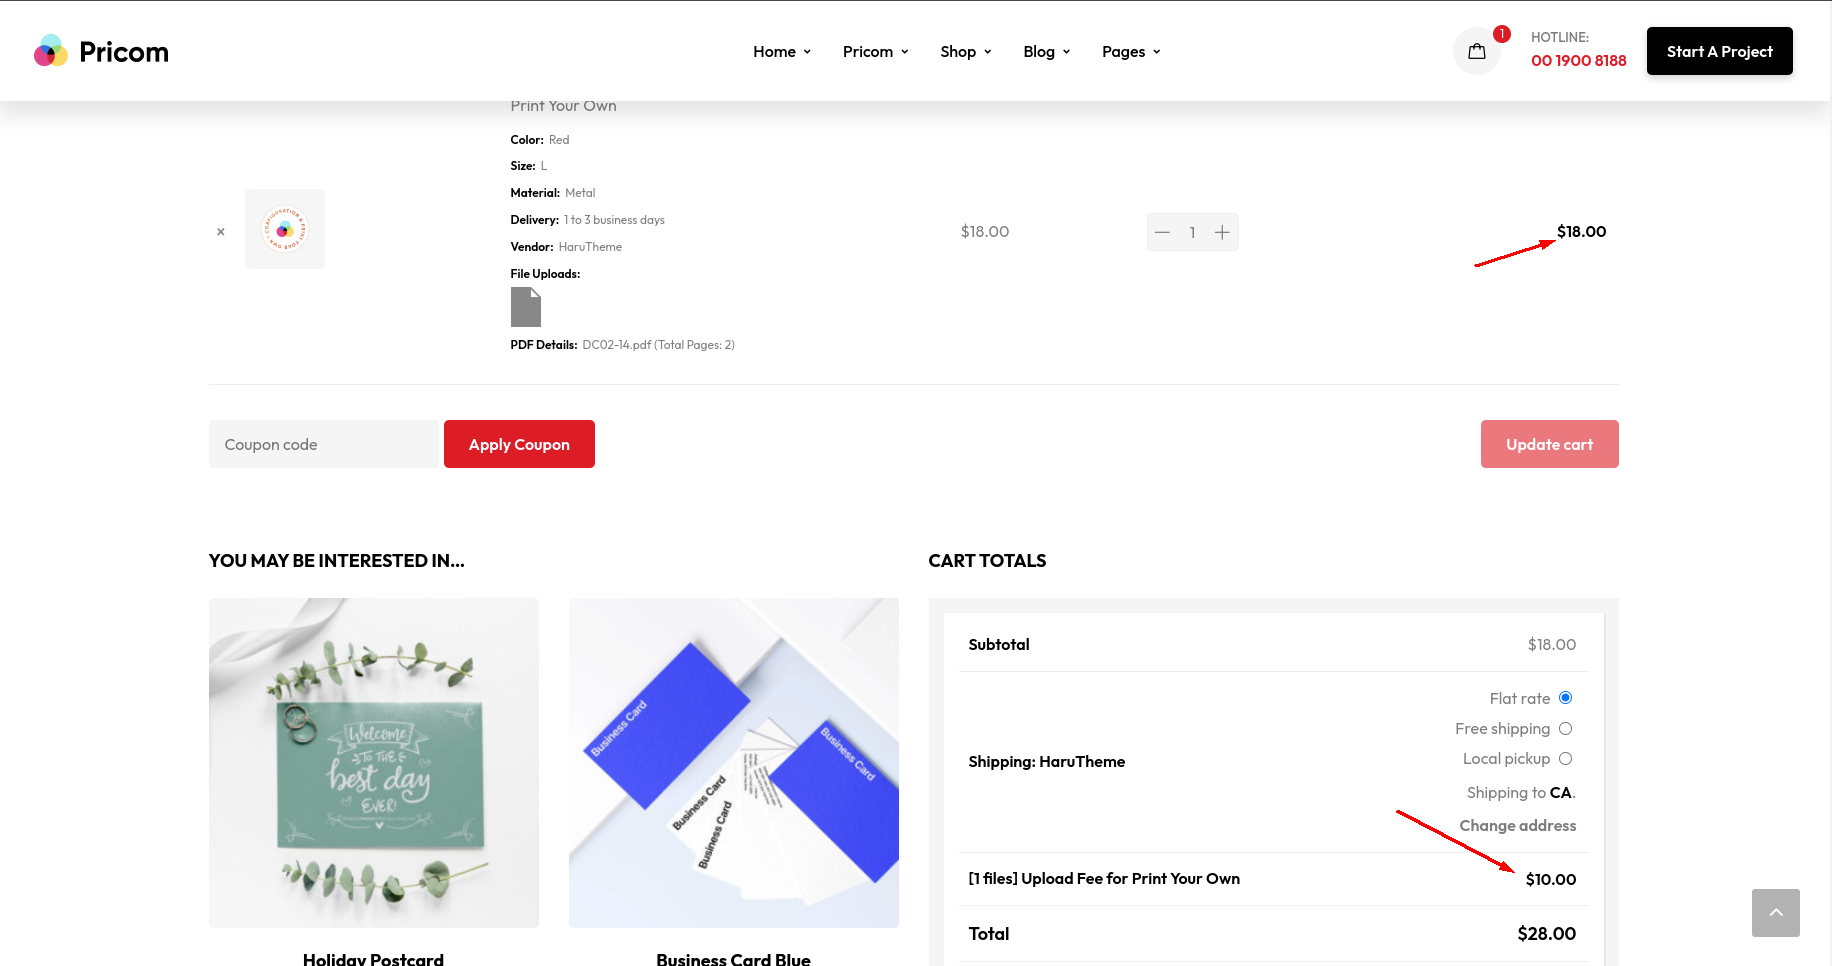
Task: Click the Pricom logo
Action: (101, 51)
